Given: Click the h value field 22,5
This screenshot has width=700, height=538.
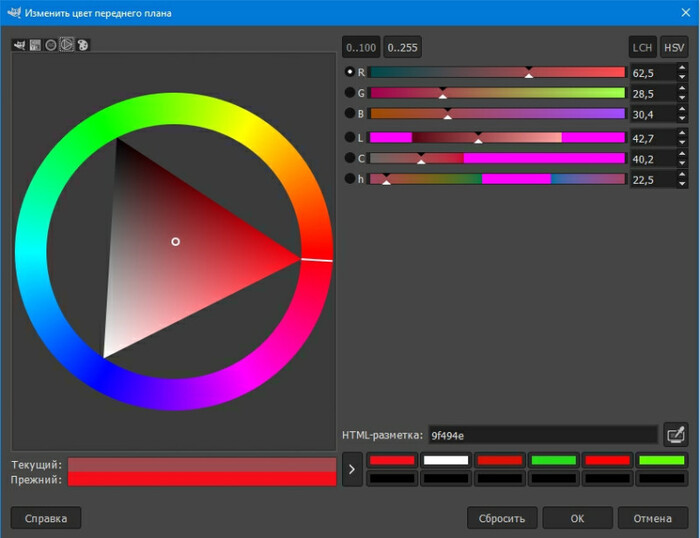Looking at the screenshot, I should click(653, 180).
